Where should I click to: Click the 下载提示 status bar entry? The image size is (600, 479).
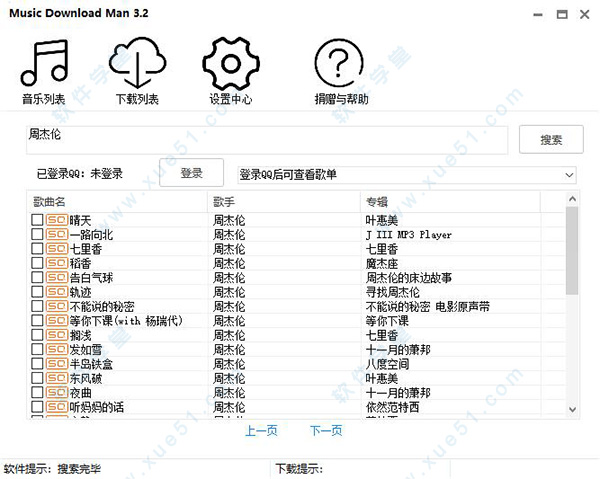[x=299, y=469]
